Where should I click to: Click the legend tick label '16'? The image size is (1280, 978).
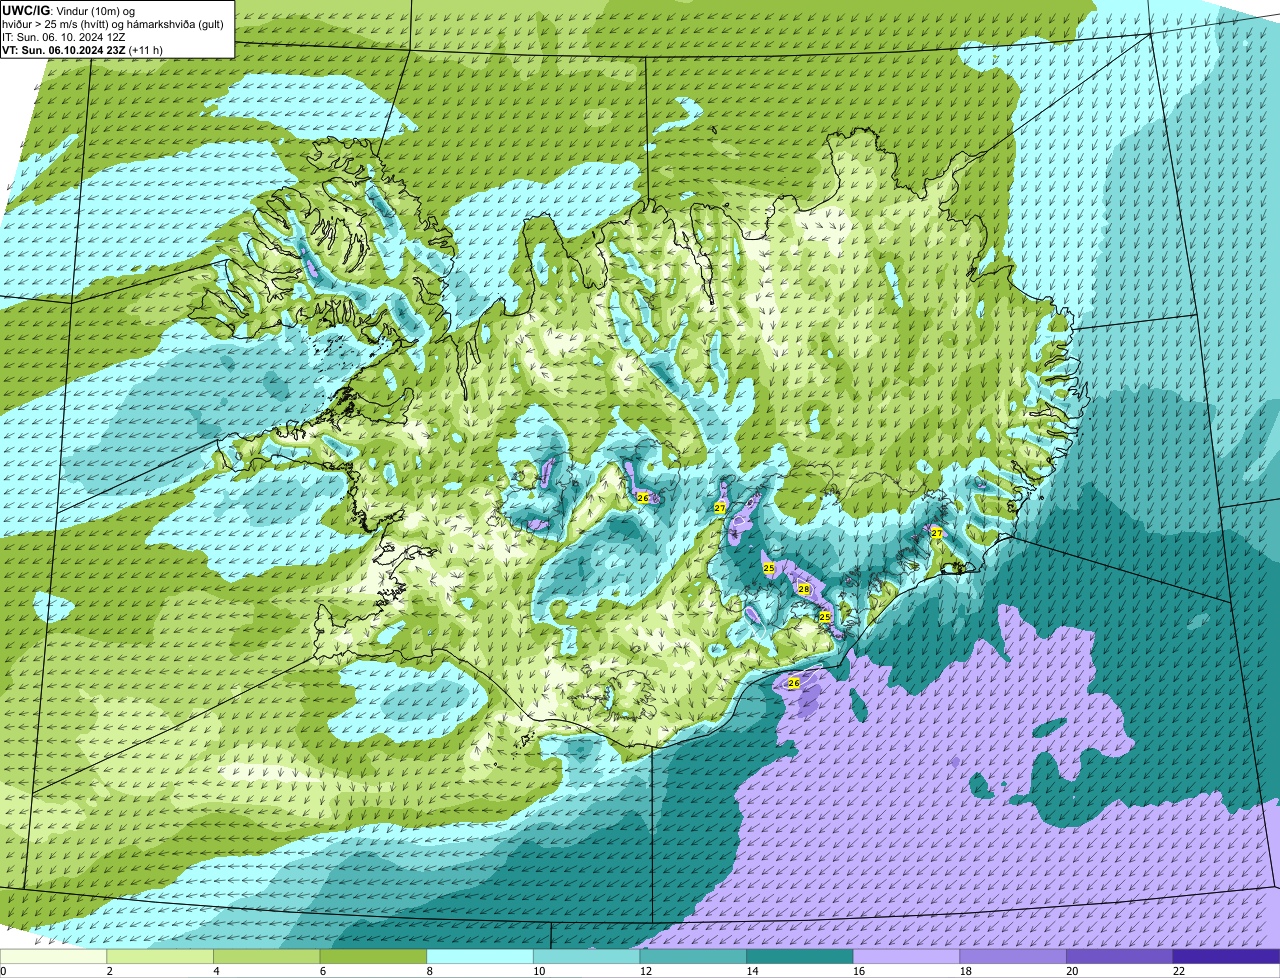tap(859, 971)
